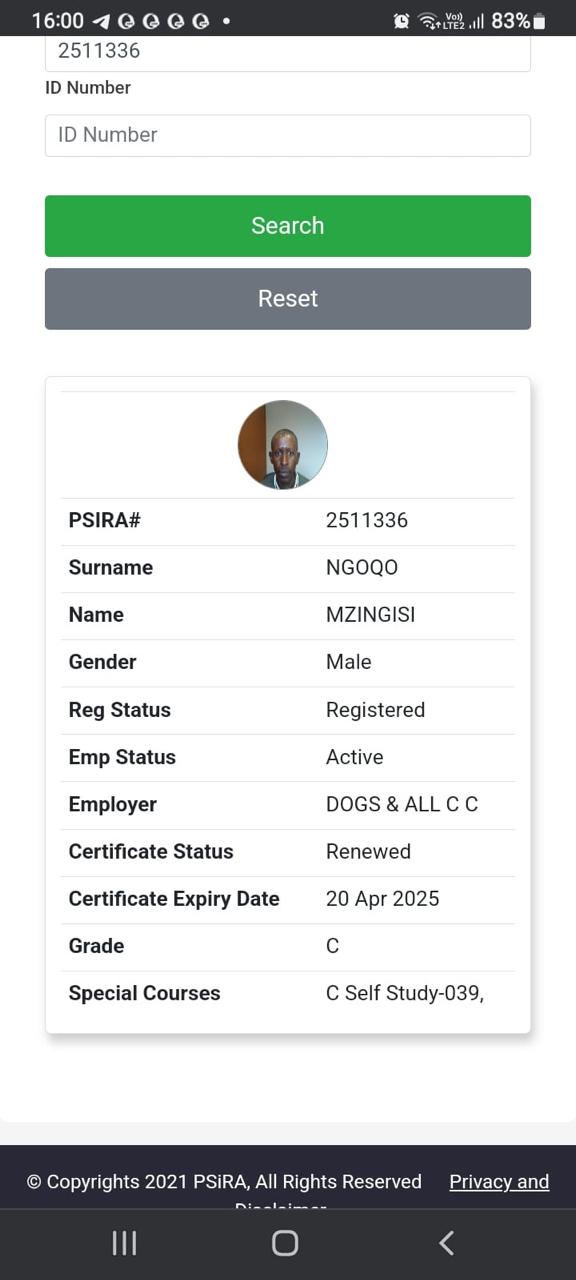Tap the employer value DOGS & ALL C C
Screen dimensions: 576x1280
pos(402,805)
